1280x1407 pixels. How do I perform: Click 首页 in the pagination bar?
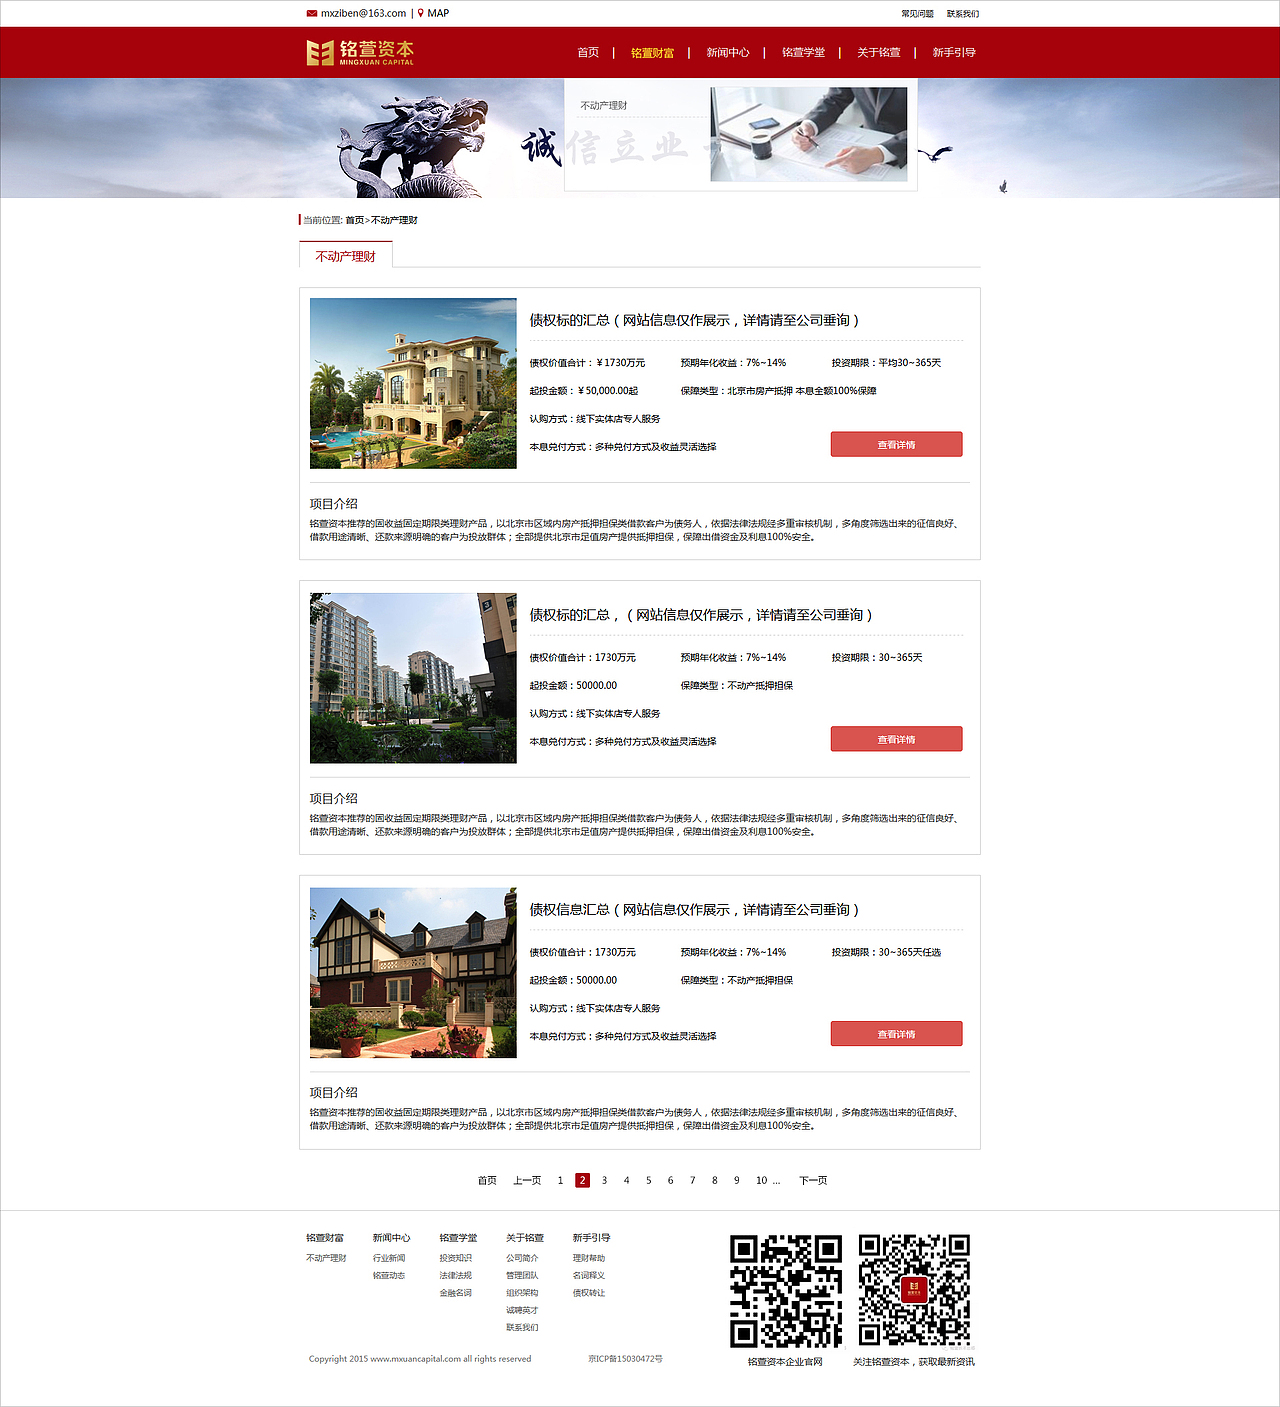click(x=487, y=1181)
